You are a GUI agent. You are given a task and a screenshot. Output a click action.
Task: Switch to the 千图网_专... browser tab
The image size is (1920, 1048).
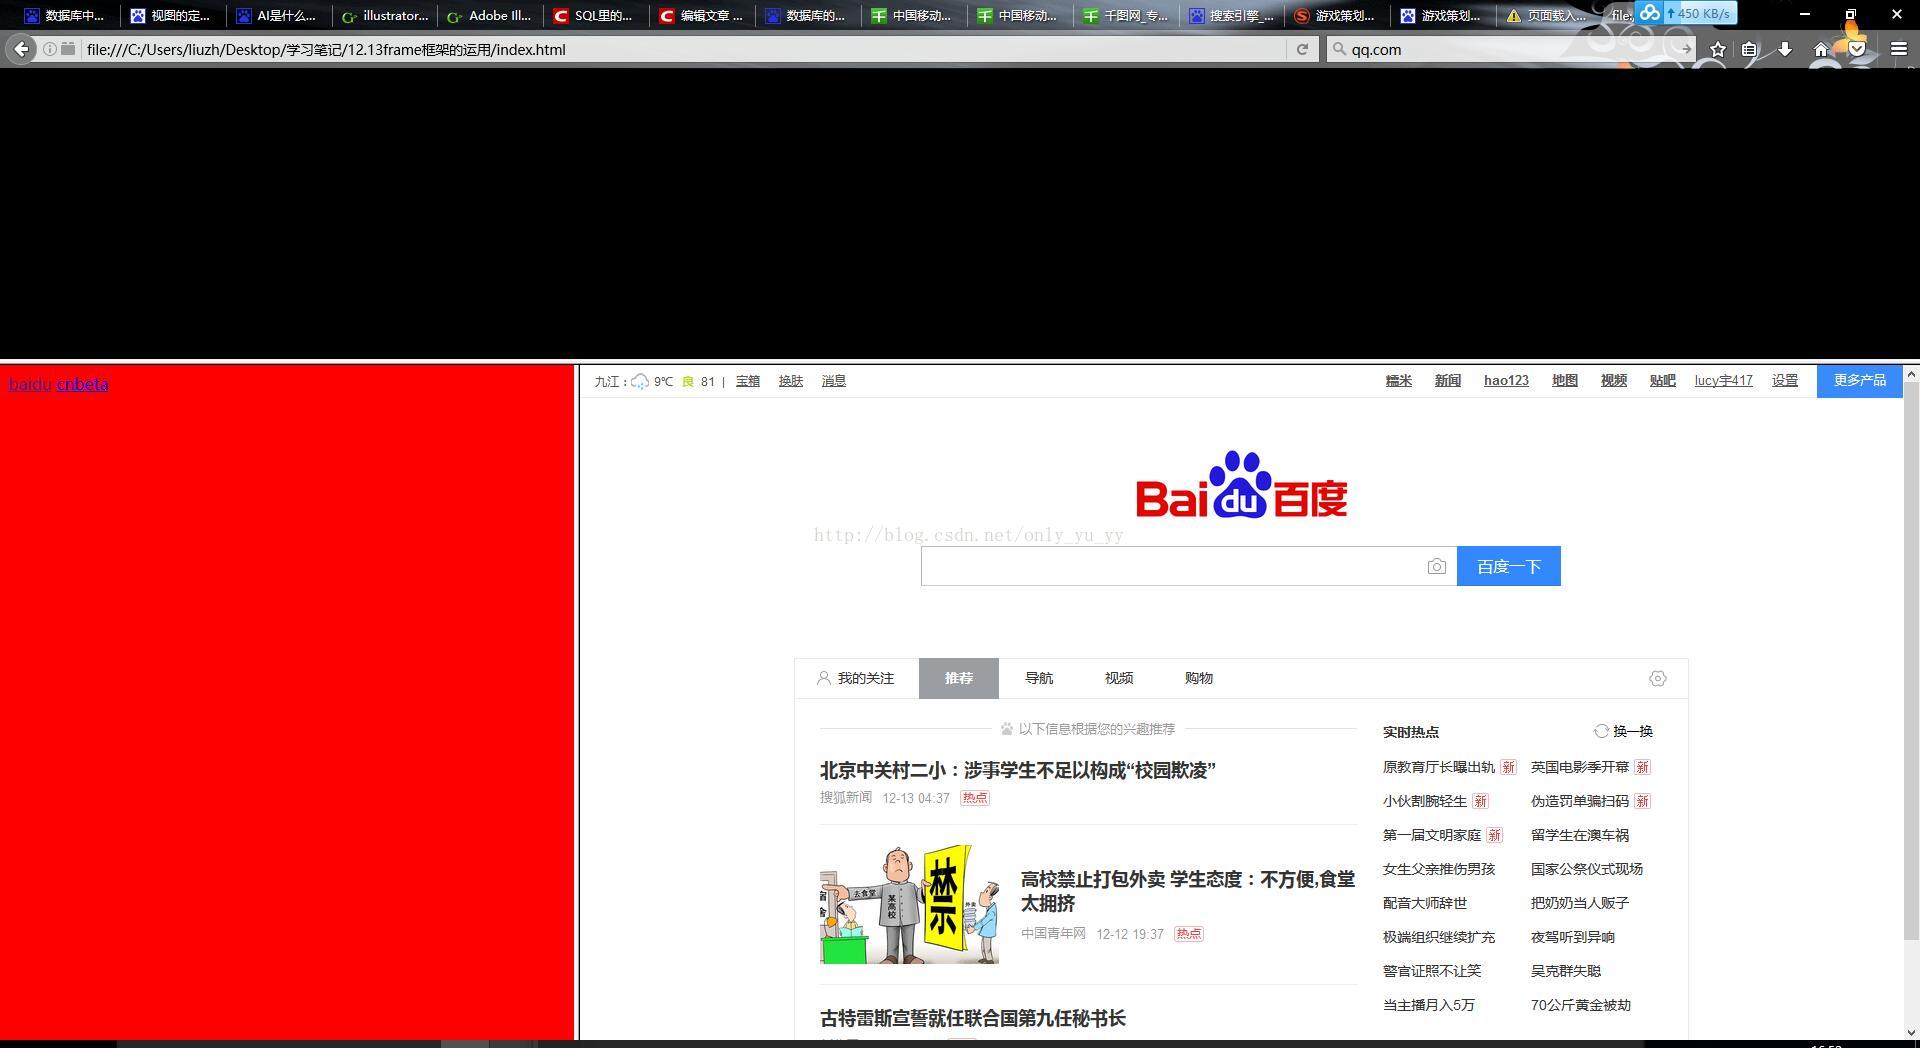point(1125,16)
